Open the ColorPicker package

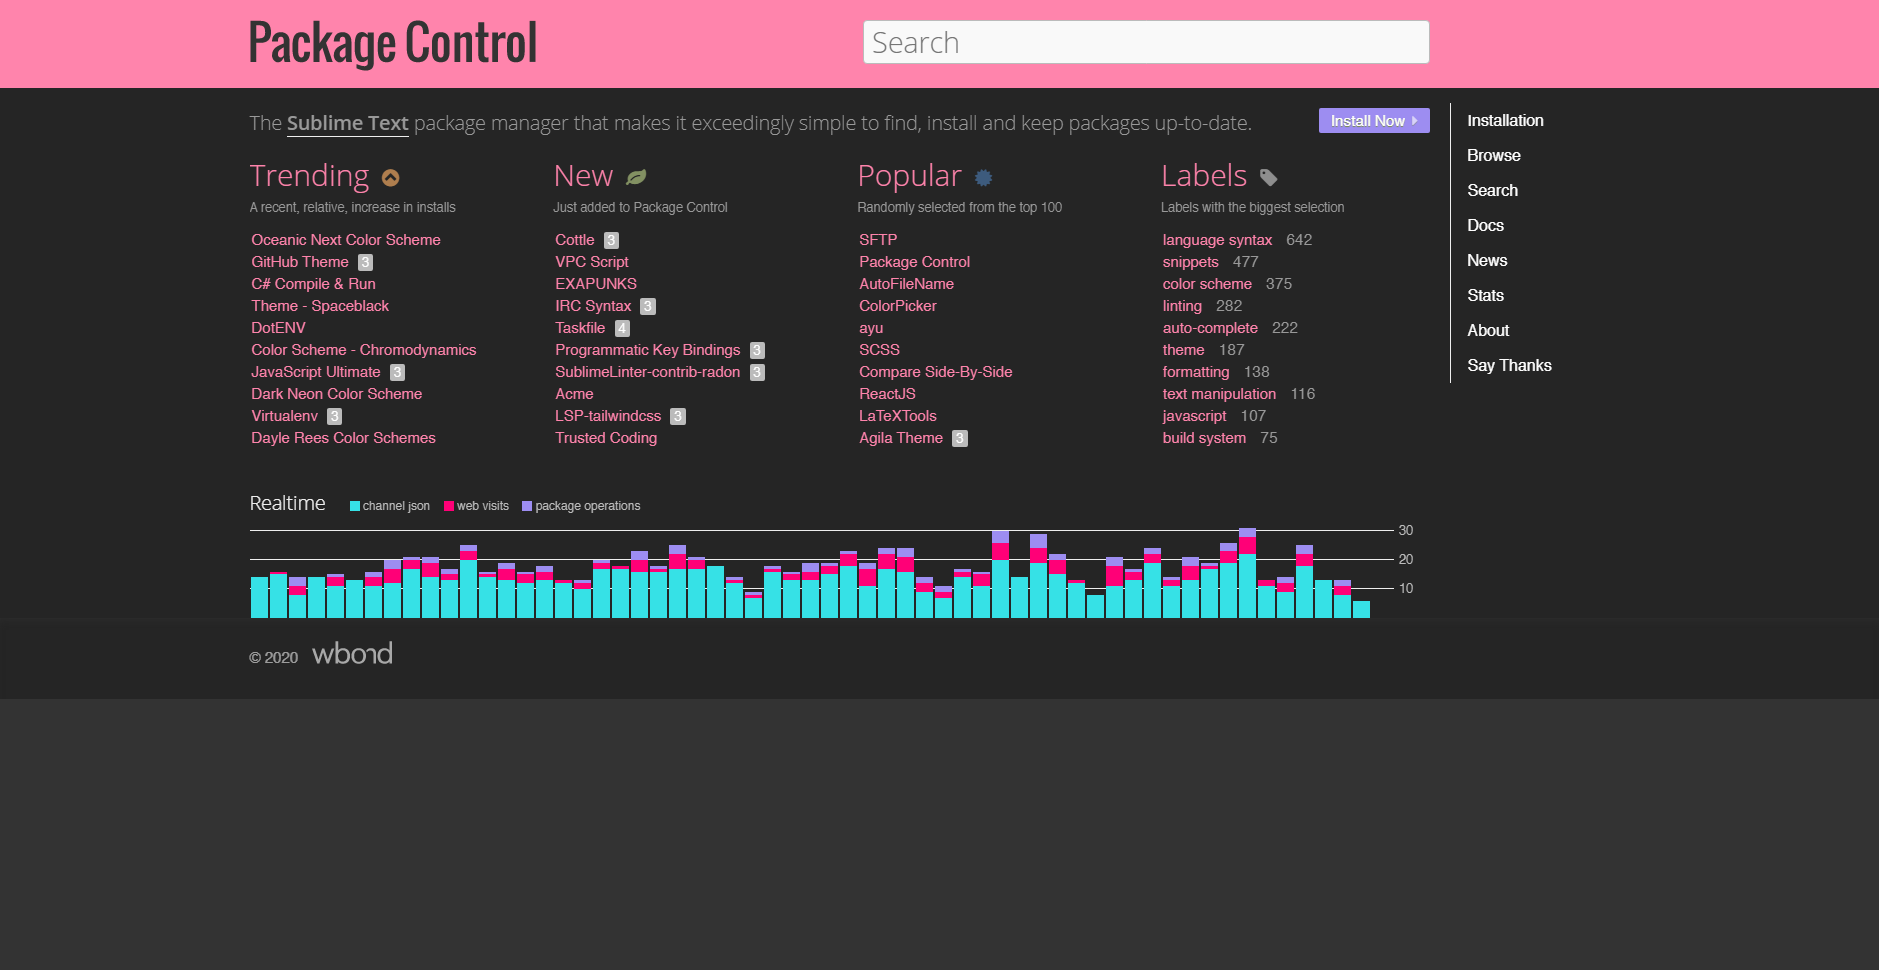pos(897,306)
